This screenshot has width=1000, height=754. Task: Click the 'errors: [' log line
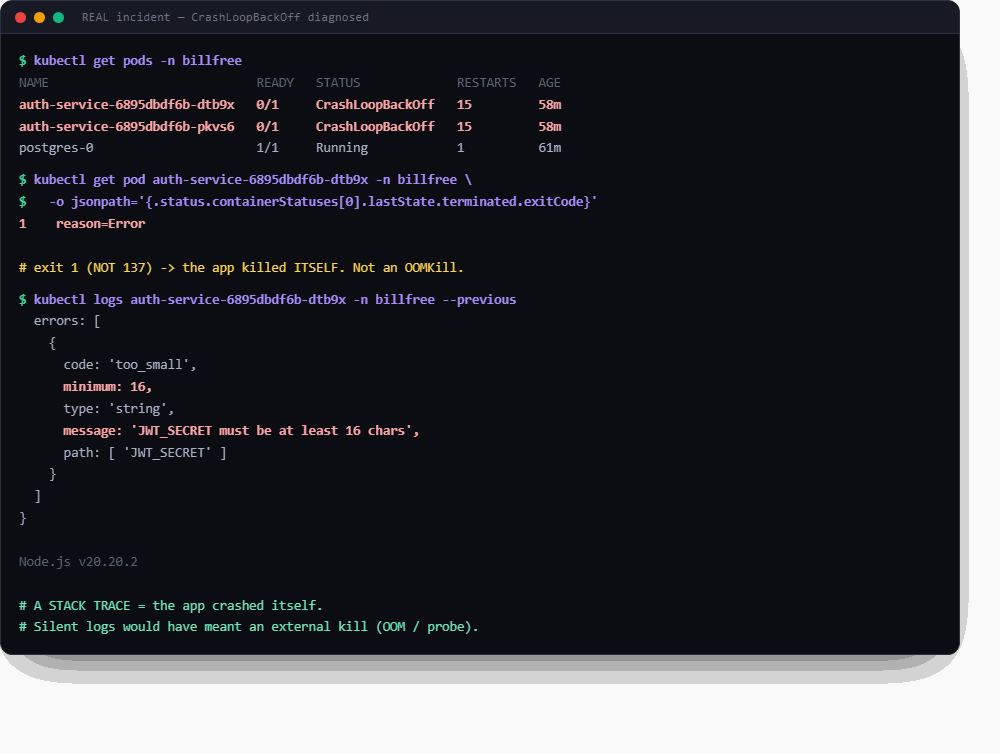click(67, 321)
